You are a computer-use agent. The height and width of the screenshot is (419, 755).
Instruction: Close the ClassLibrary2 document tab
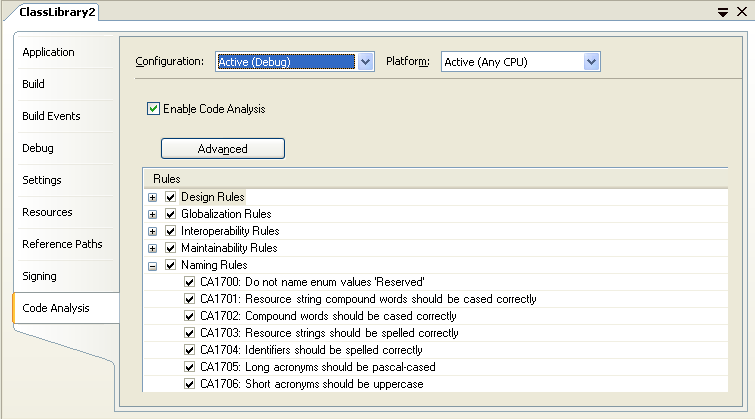pyautogui.click(x=741, y=11)
